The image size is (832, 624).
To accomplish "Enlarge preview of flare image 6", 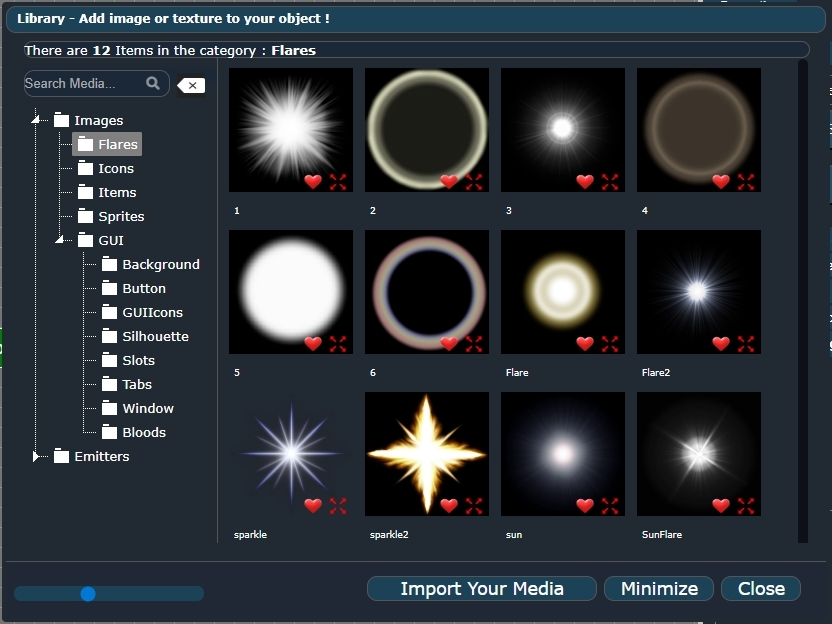I will pyautogui.click(x=474, y=344).
